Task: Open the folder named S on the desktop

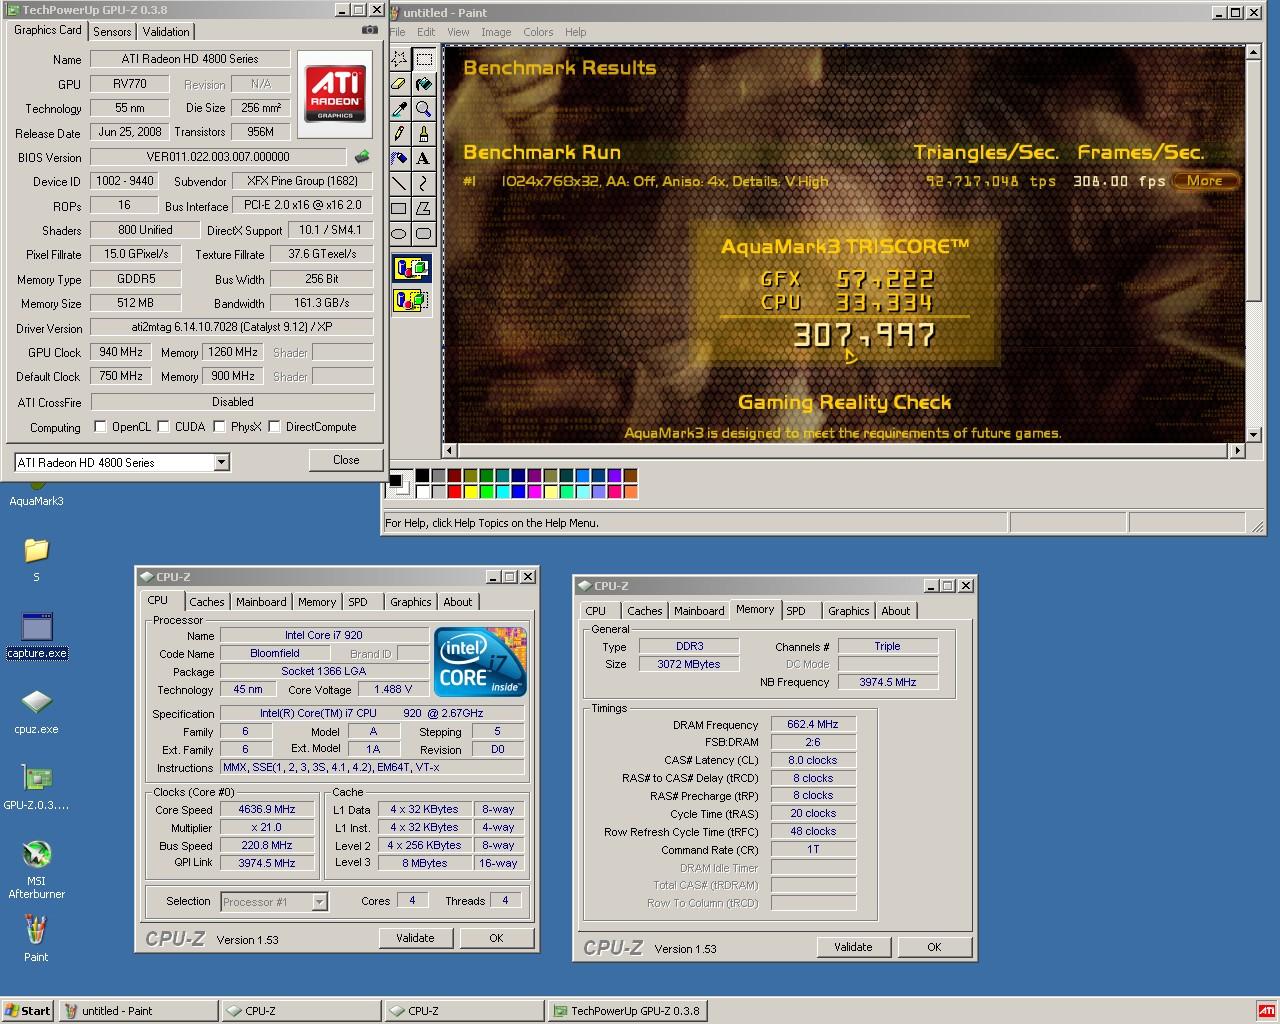Action: tap(37, 559)
